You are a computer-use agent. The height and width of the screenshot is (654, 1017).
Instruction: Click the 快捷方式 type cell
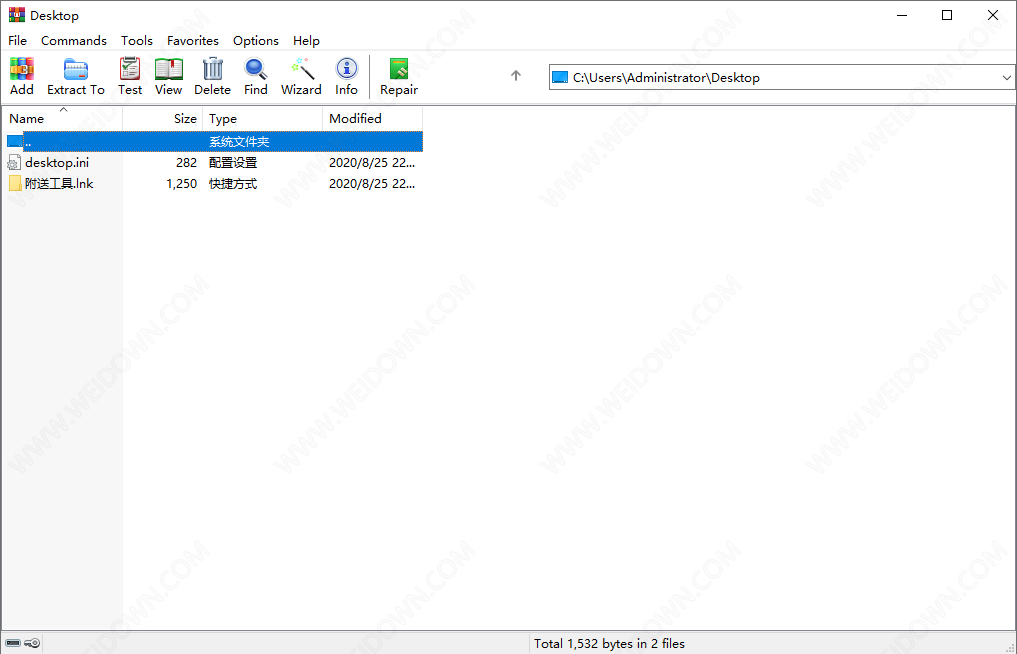(x=233, y=184)
